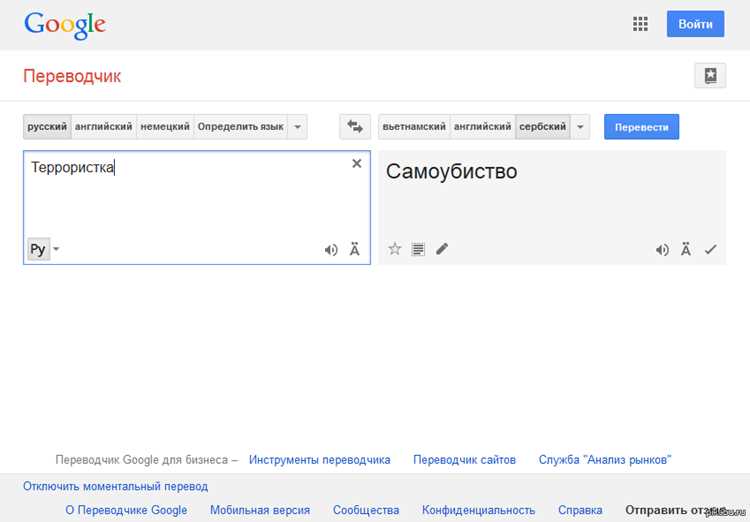Expand source language list dropdown
The height and width of the screenshot is (522, 750).
coord(298,127)
